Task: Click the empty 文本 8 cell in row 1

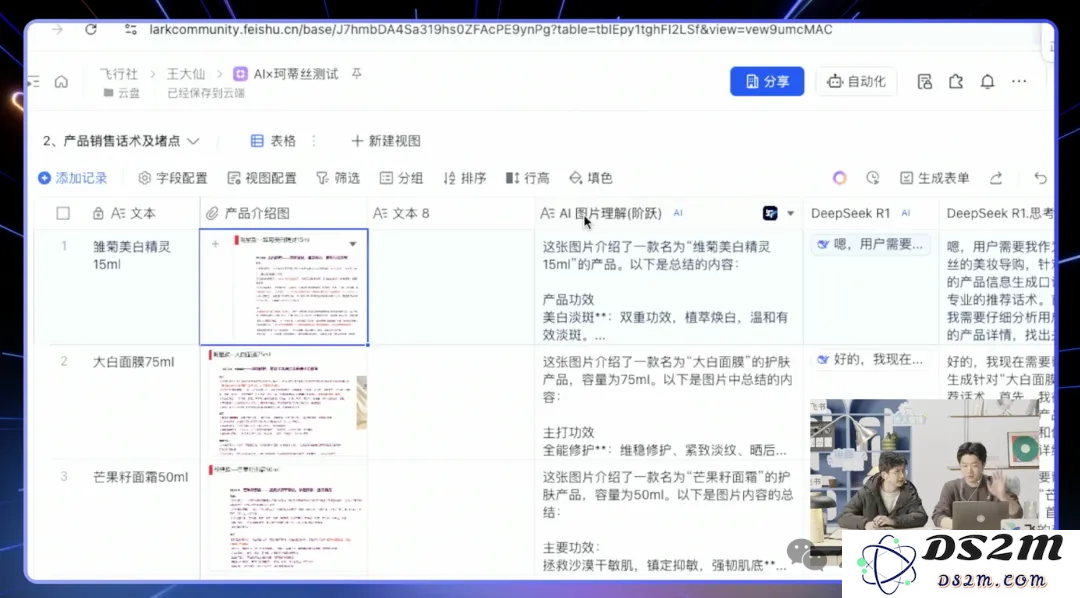Action: pos(450,287)
